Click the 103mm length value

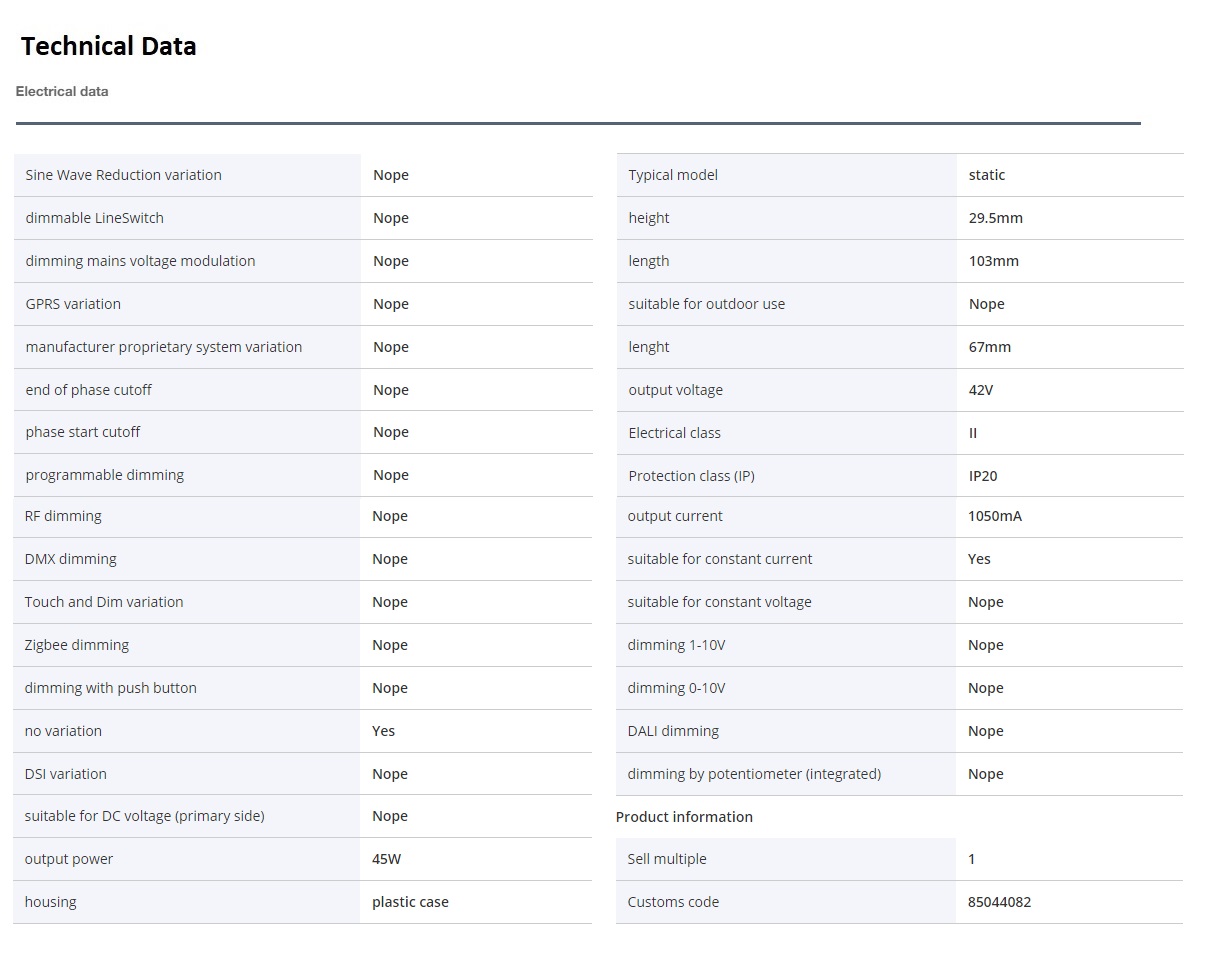pos(993,261)
